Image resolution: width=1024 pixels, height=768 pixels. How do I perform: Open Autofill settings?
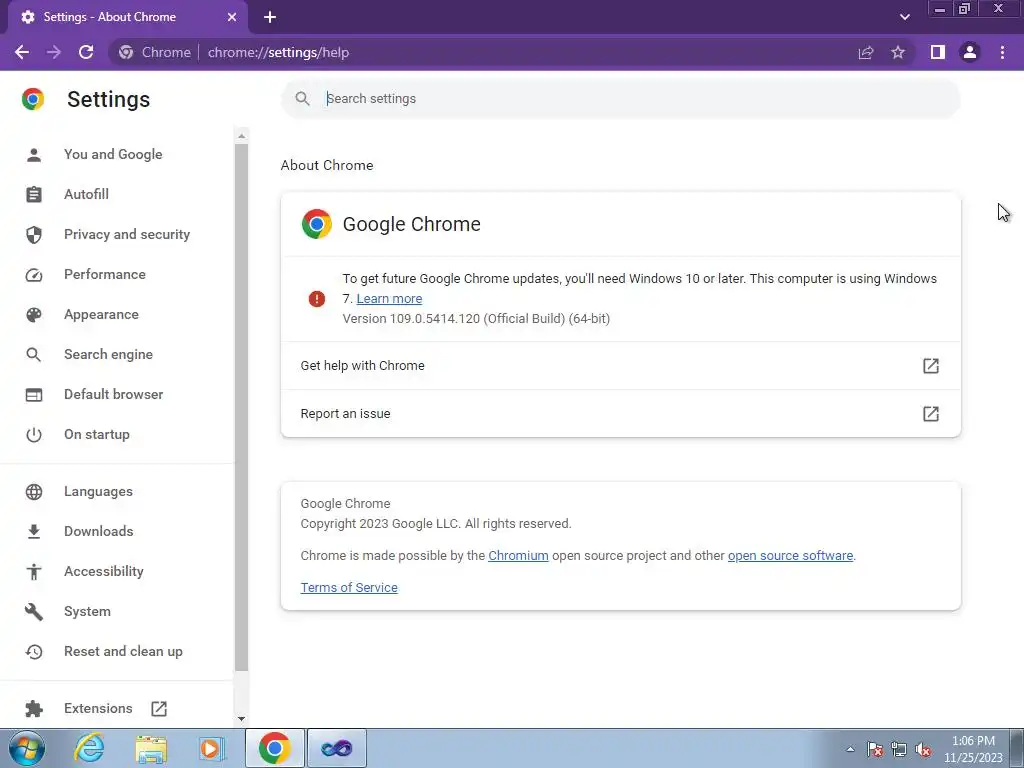86,195
